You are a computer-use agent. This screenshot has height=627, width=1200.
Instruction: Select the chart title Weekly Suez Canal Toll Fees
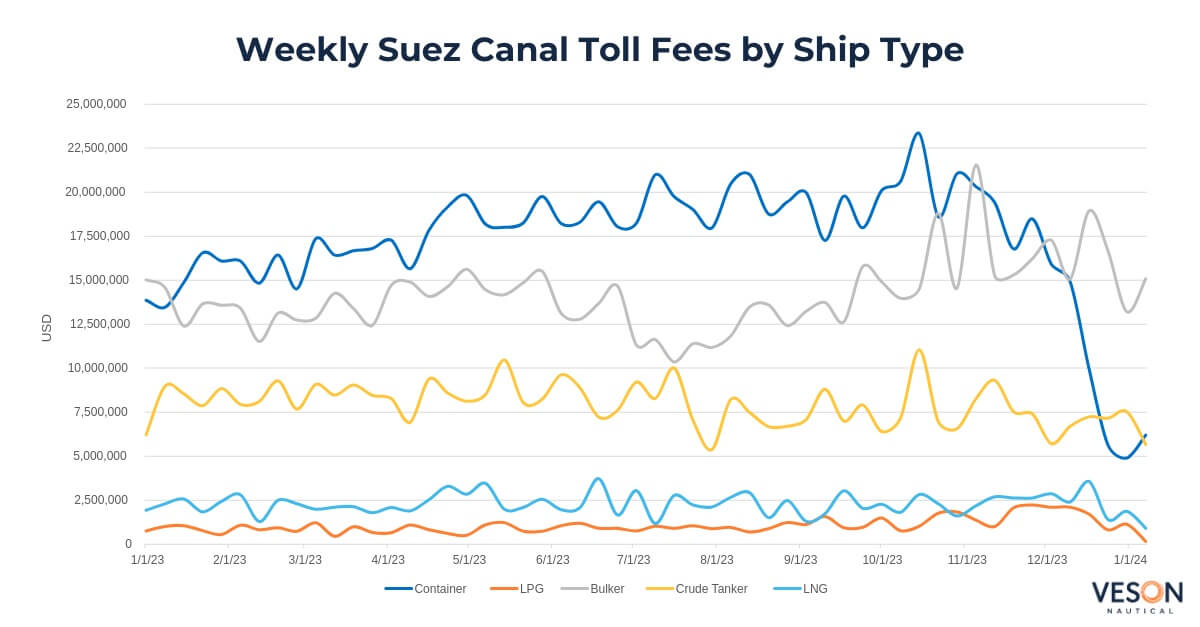600,49
